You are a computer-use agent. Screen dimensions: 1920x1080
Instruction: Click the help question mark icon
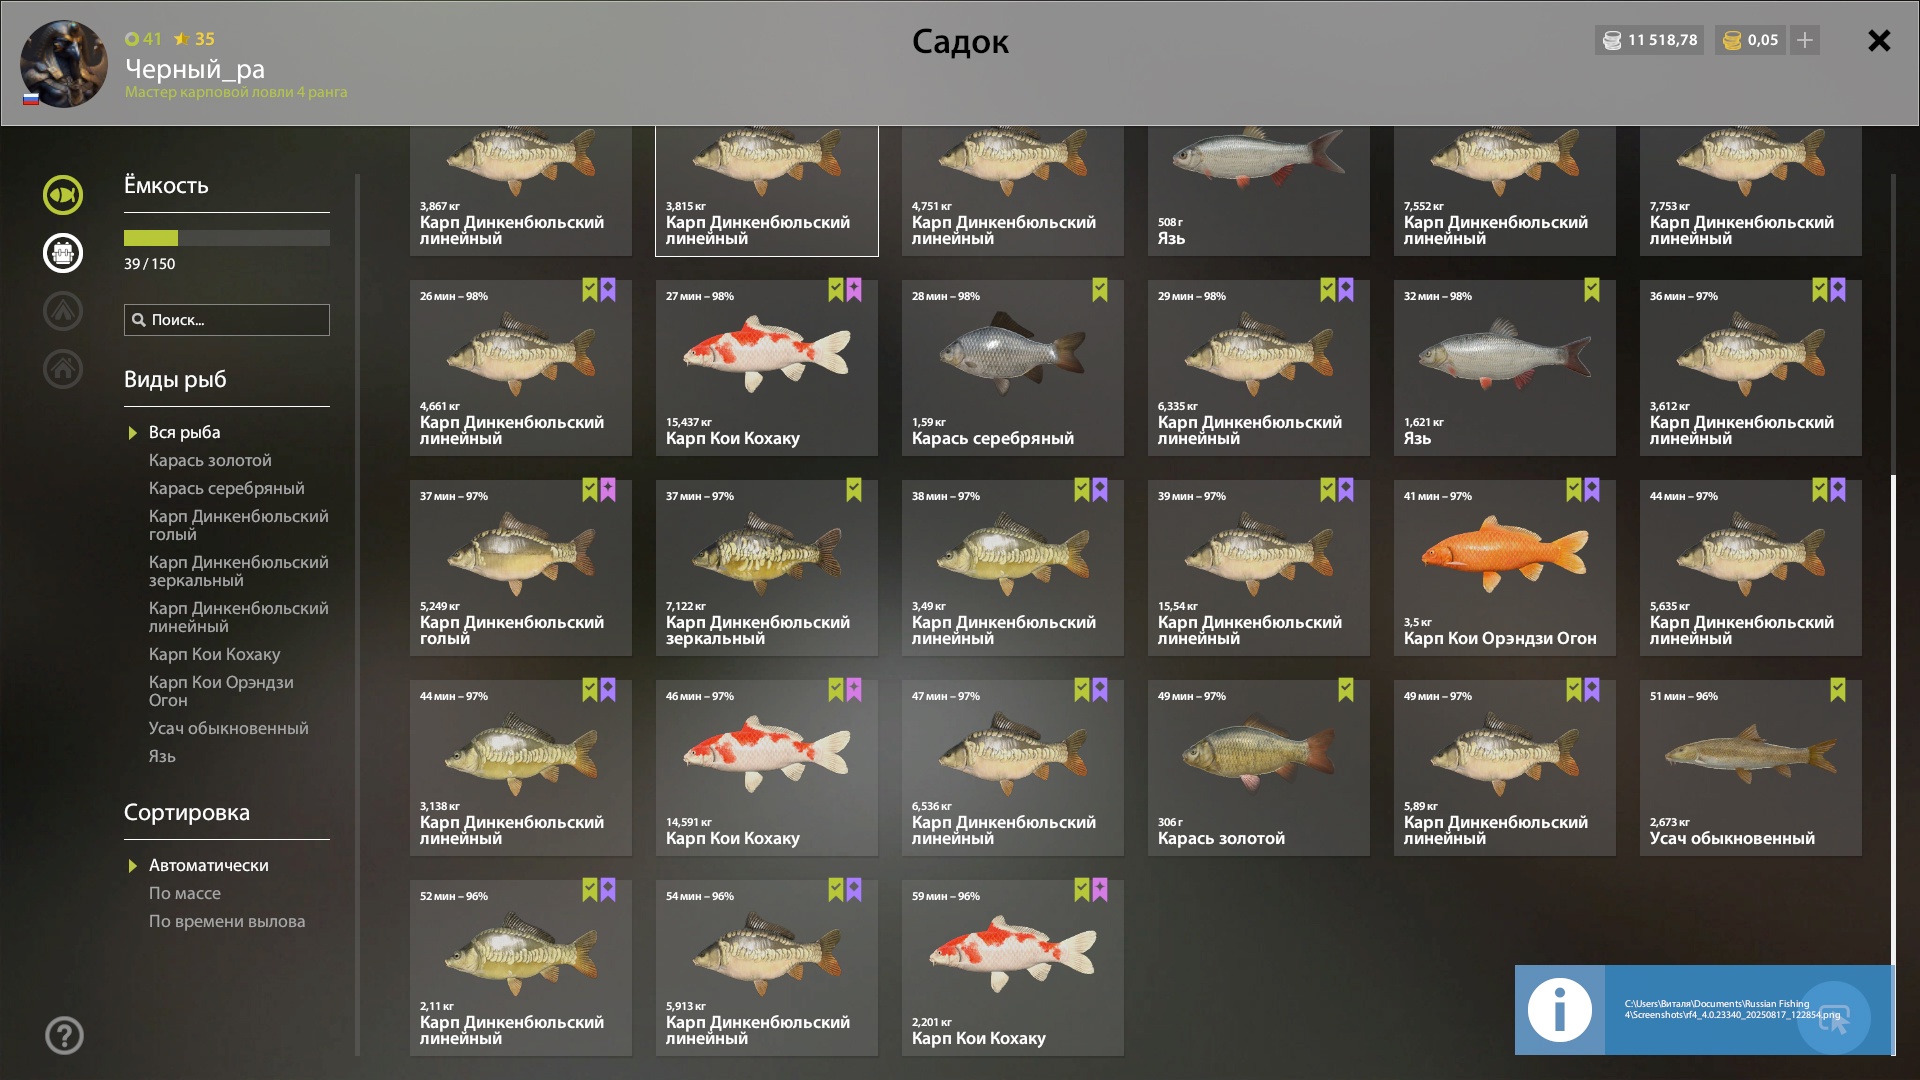point(64,1036)
